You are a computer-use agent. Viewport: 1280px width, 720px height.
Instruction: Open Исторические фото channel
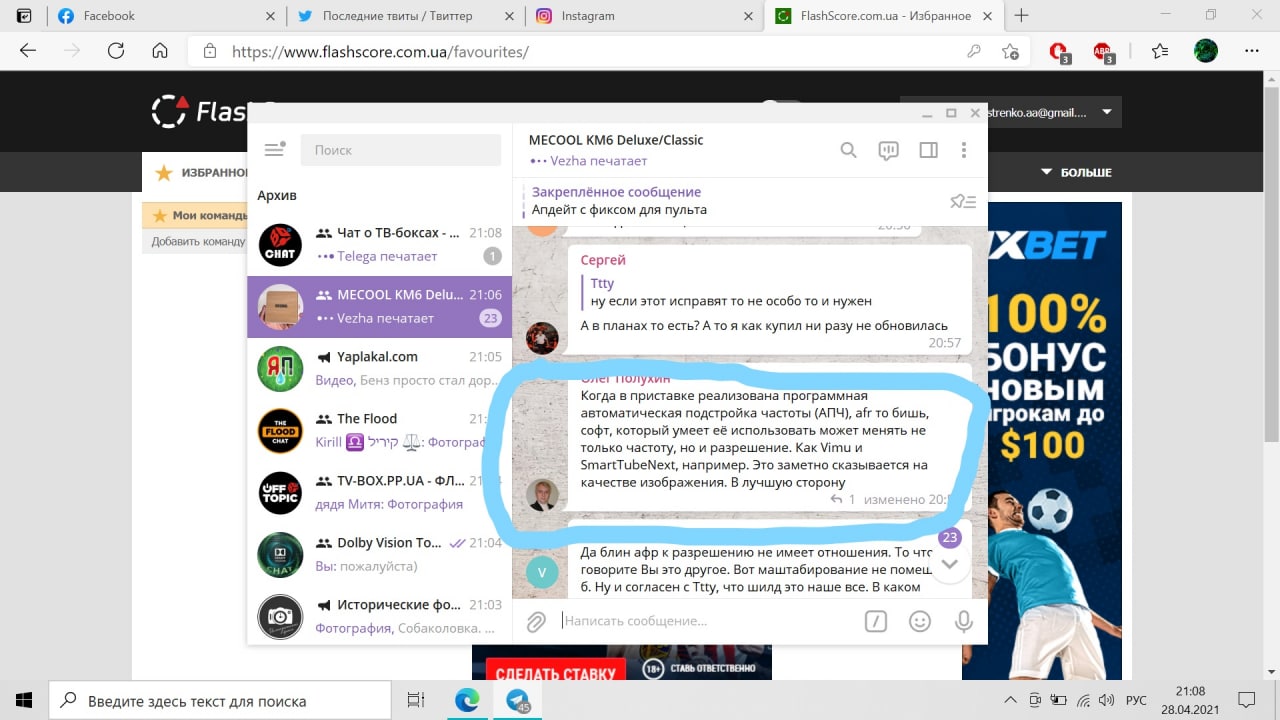click(x=380, y=616)
